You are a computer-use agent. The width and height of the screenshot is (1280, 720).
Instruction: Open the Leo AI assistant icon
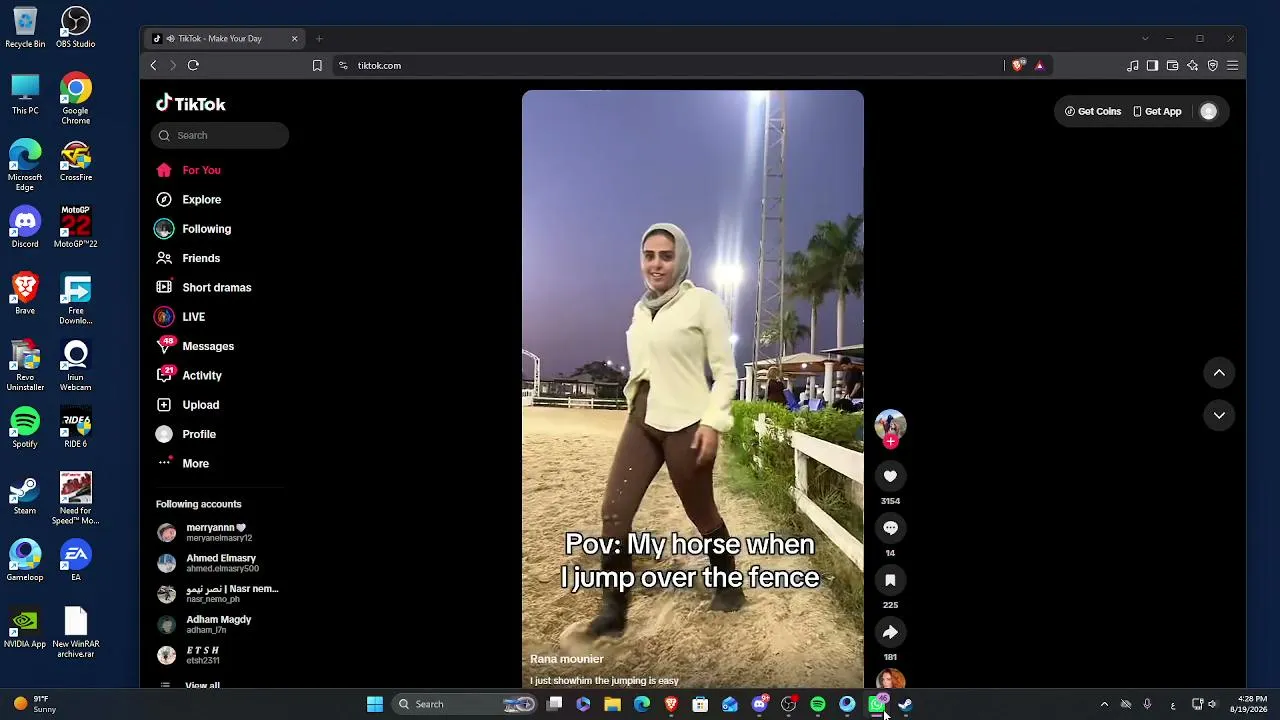pyautogui.click(x=1192, y=66)
